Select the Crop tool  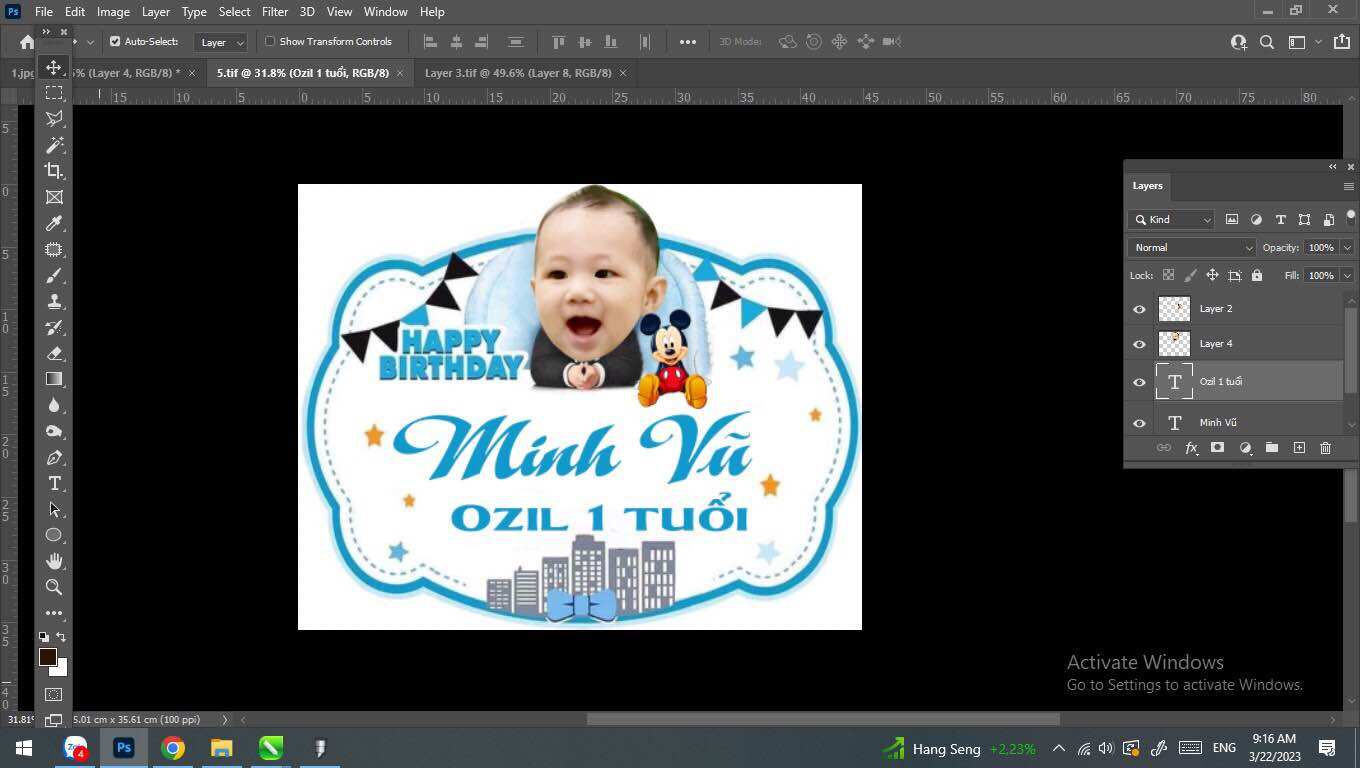54,171
